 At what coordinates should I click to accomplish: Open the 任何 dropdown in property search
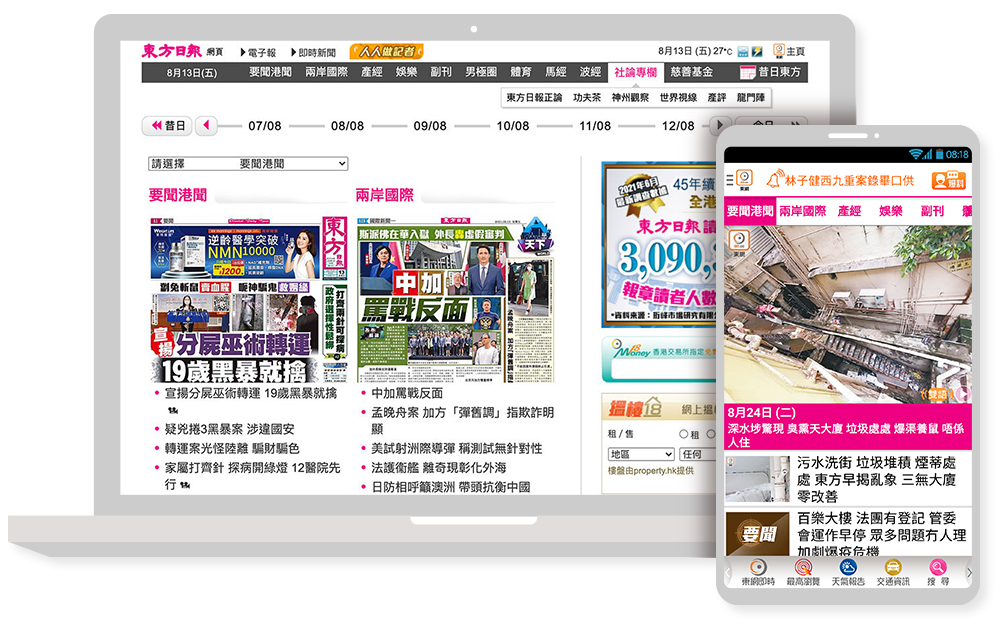point(697,454)
